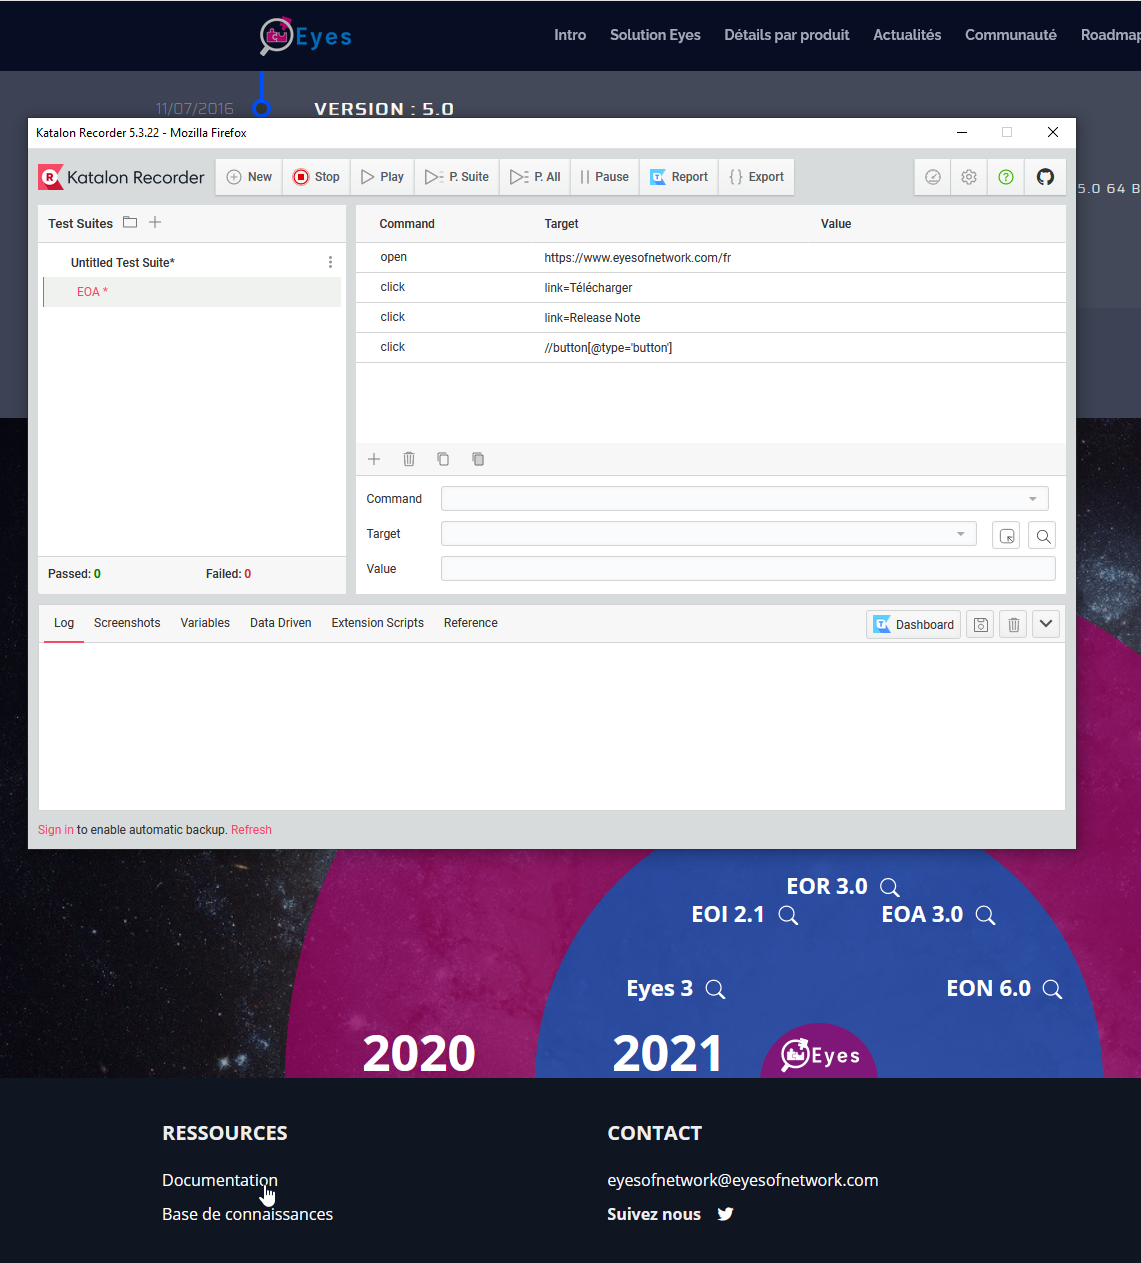This screenshot has height=1263, width=1141.
Task: Save the log with disk icon
Action: point(980,625)
